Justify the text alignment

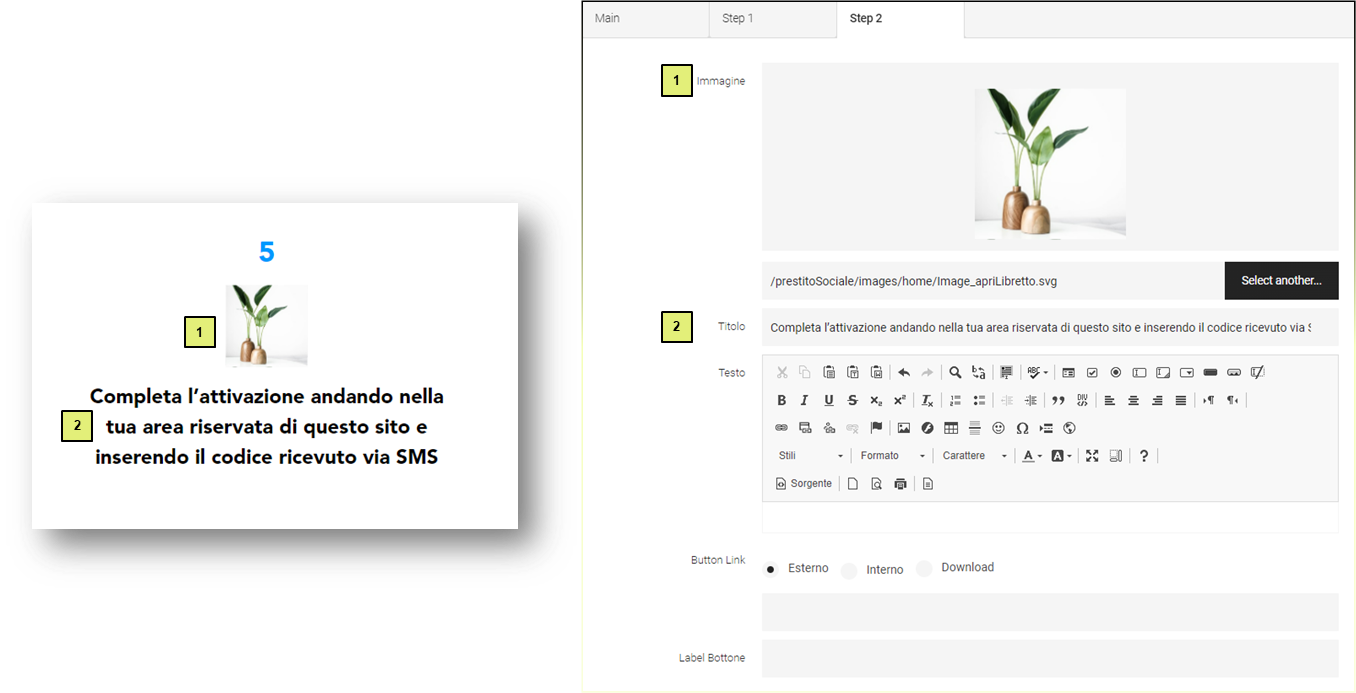coord(1181,400)
